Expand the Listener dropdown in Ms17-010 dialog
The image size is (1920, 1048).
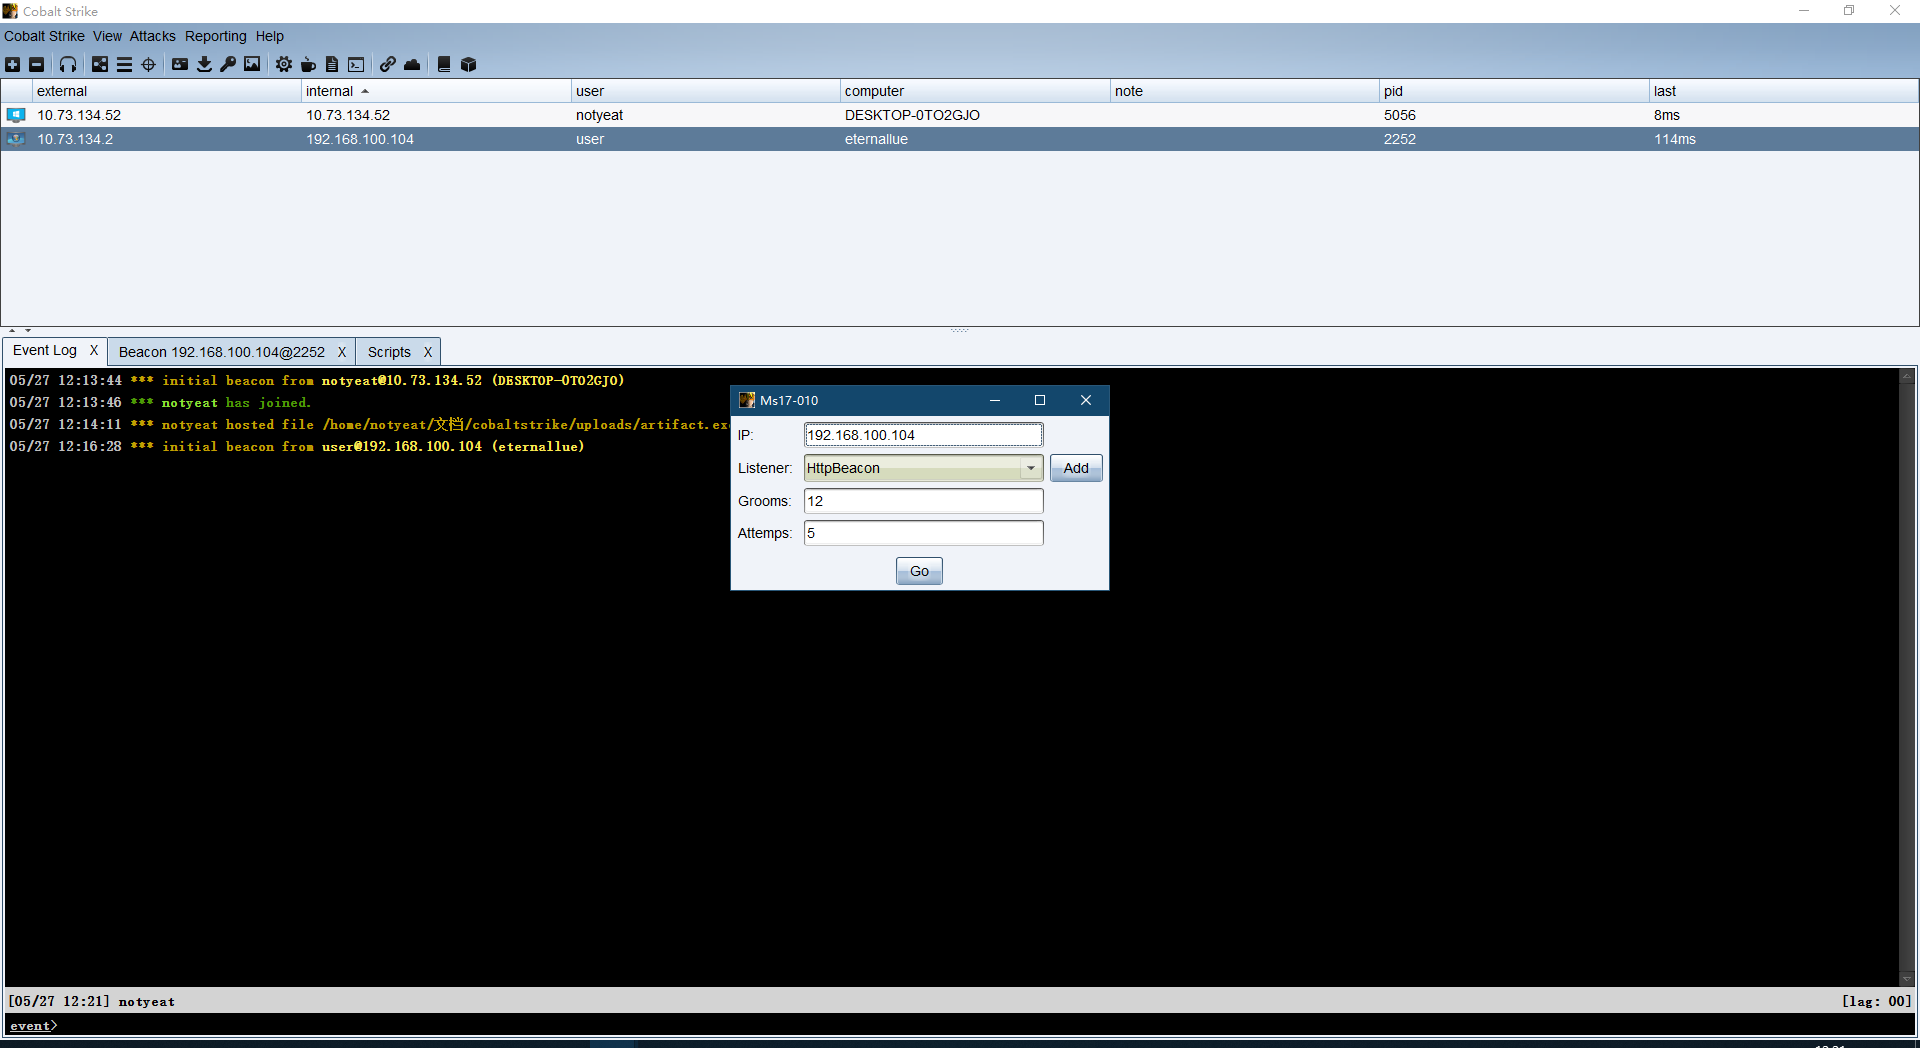pos(1031,468)
